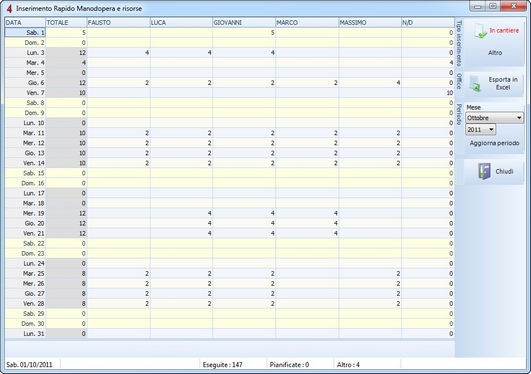The height and width of the screenshot is (374, 531).
Task: Click MARCO cell for Mer. 19 showing 4
Action: click(307, 213)
